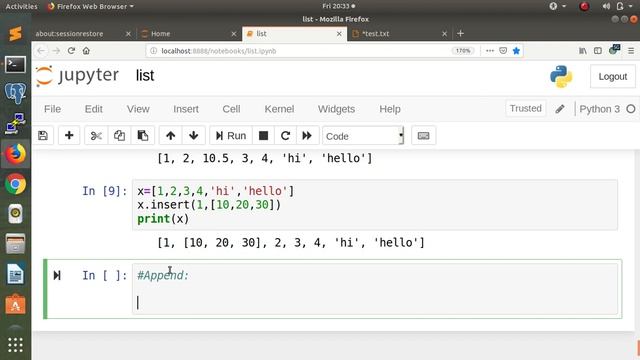Open Sublime Text from the dock
Image resolution: width=640 pixels, height=360 pixels.
pos(16,34)
